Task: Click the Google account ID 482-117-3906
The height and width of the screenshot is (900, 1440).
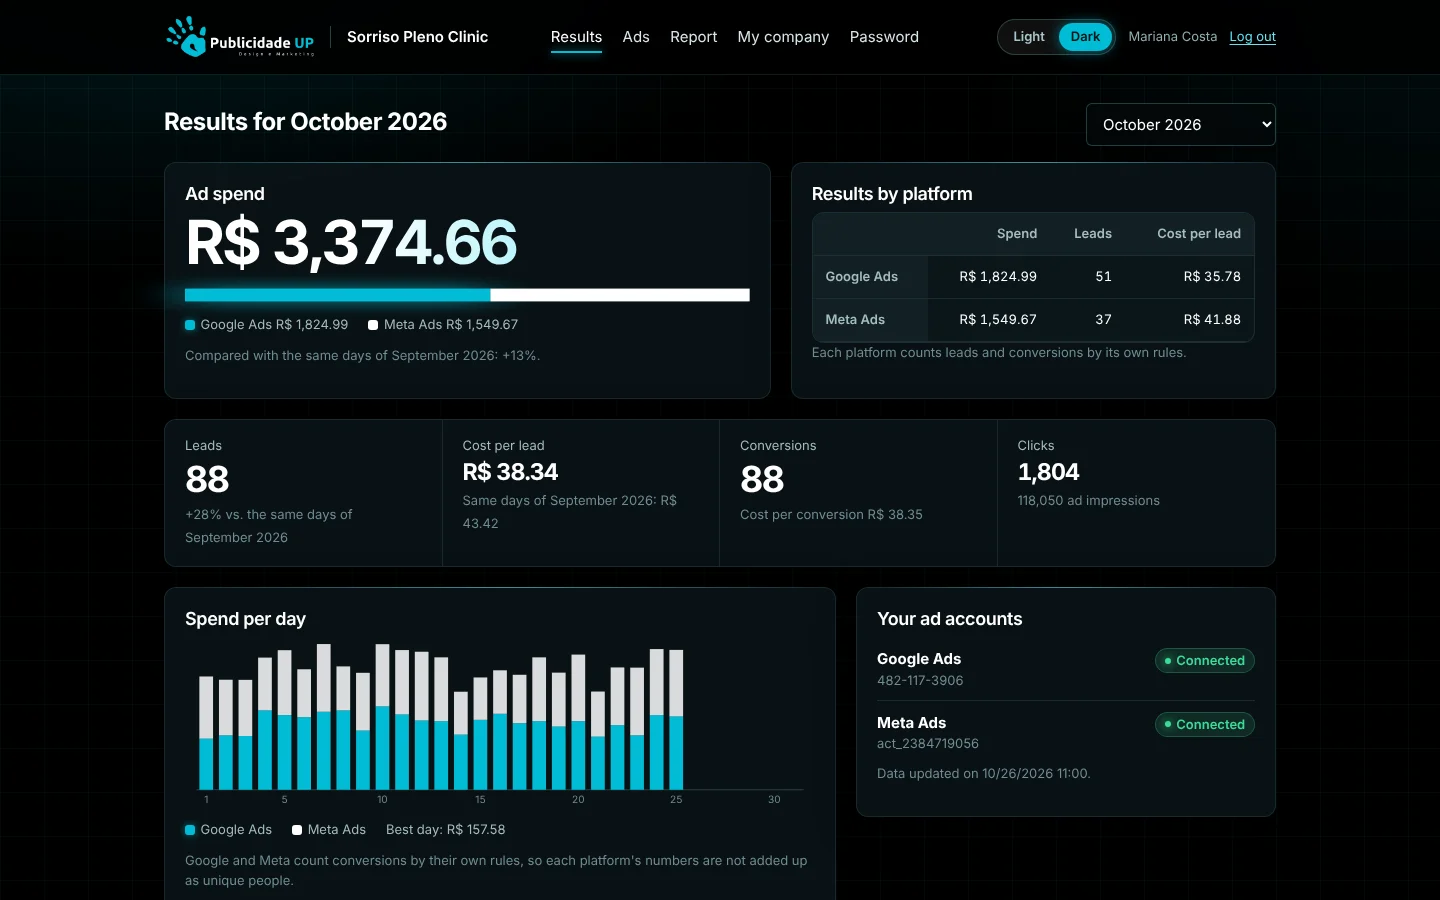Action: [x=920, y=681]
